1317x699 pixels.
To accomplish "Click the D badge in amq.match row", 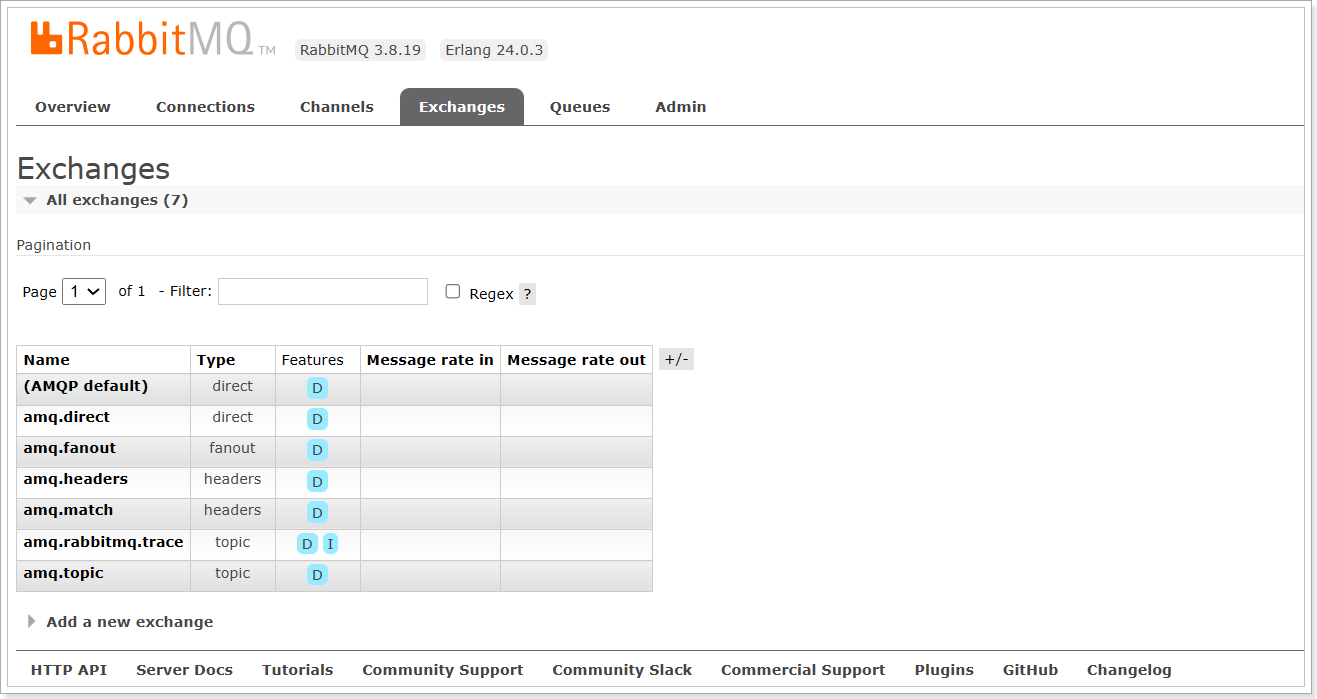I will pyautogui.click(x=317, y=512).
